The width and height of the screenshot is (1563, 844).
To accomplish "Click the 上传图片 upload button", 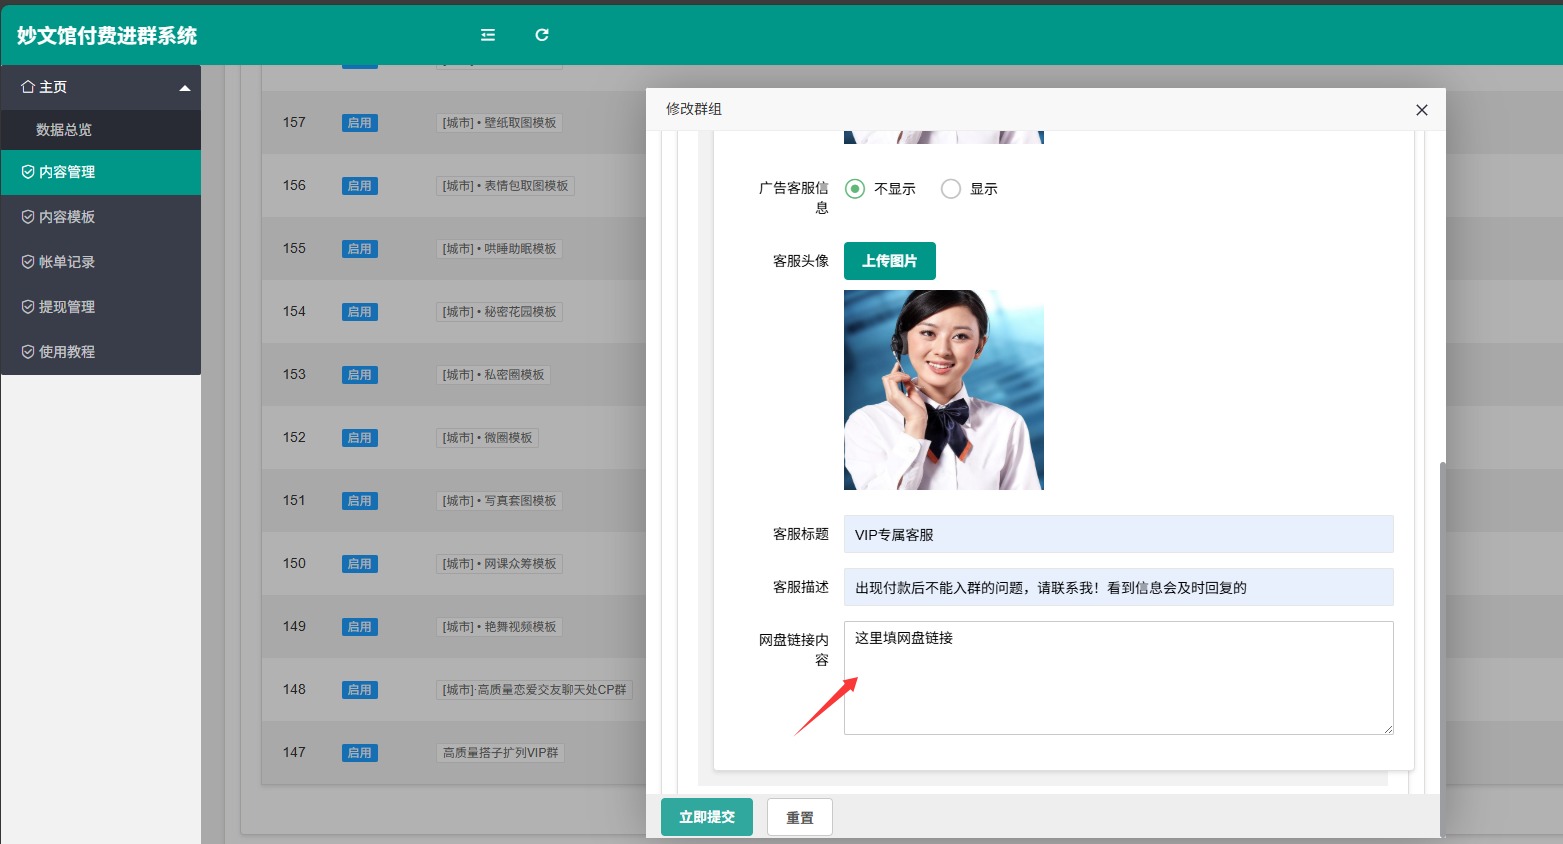I will pyautogui.click(x=889, y=260).
